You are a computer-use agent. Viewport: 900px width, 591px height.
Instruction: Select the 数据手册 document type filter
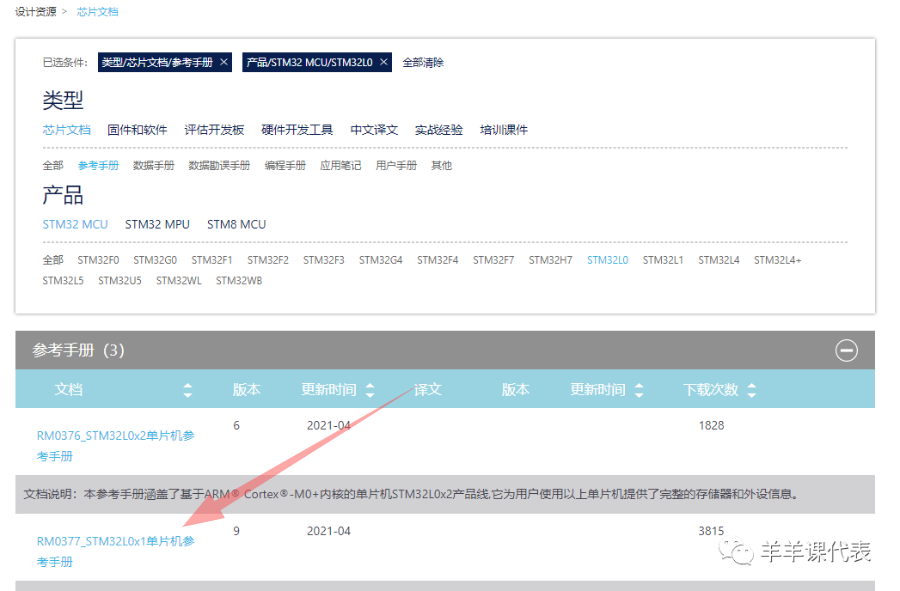pos(153,165)
